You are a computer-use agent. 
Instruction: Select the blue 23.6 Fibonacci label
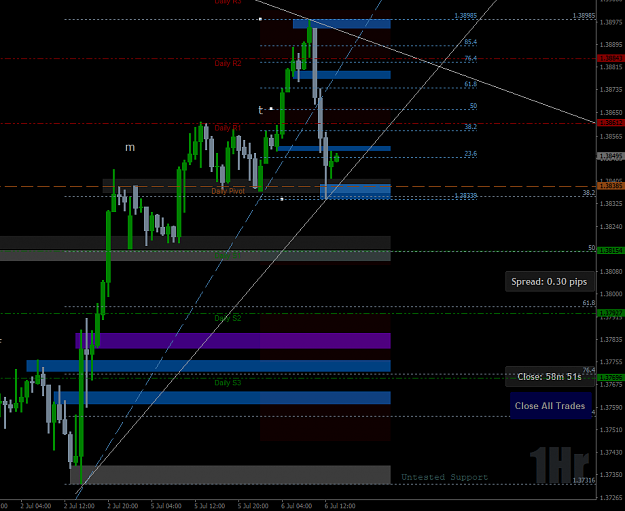(471, 153)
